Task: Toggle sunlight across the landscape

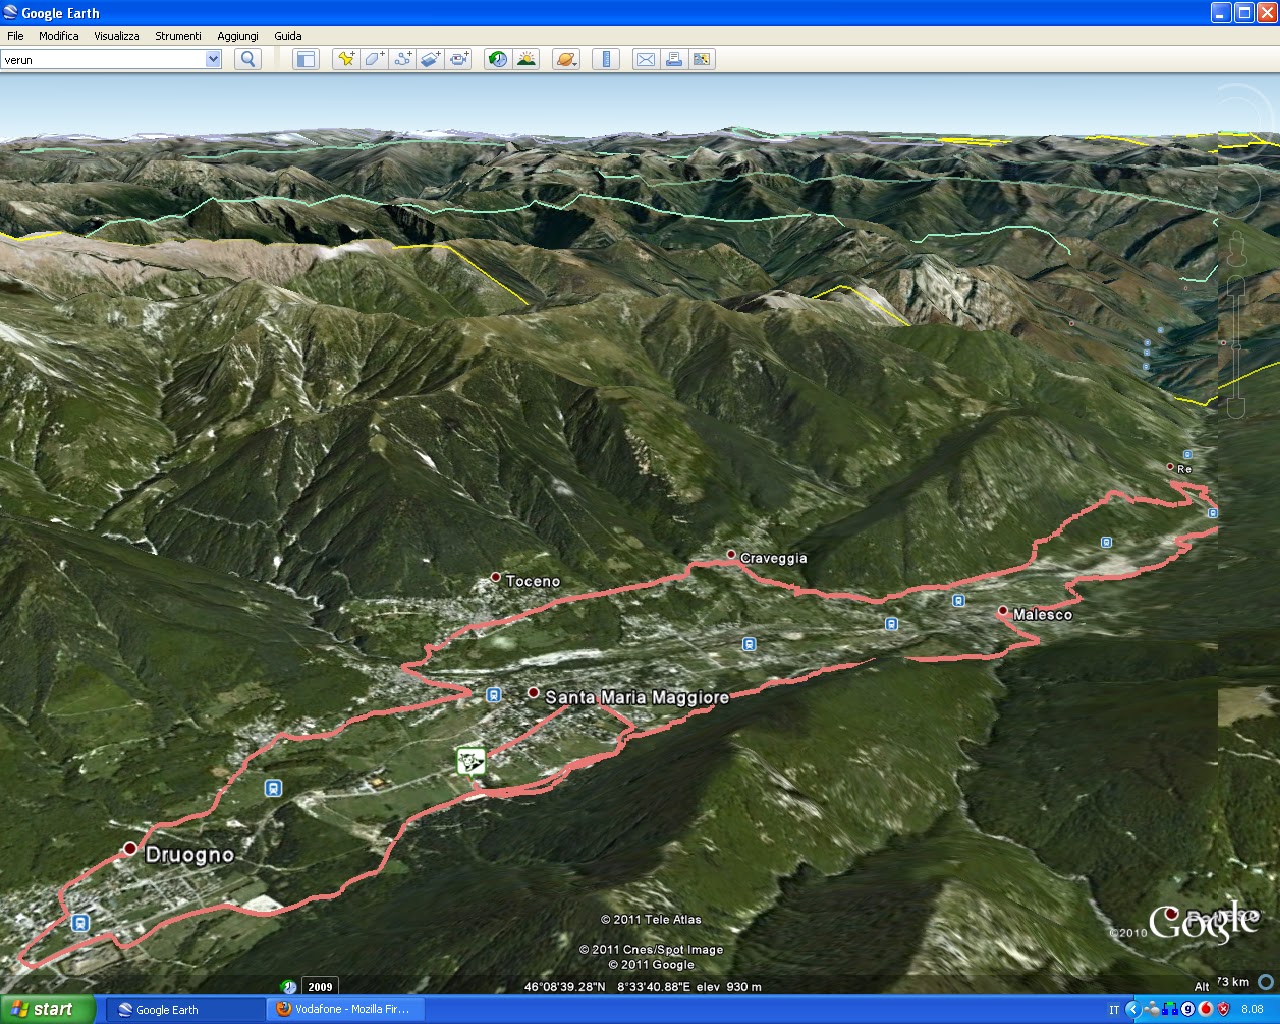Action: [x=526, y=59]
